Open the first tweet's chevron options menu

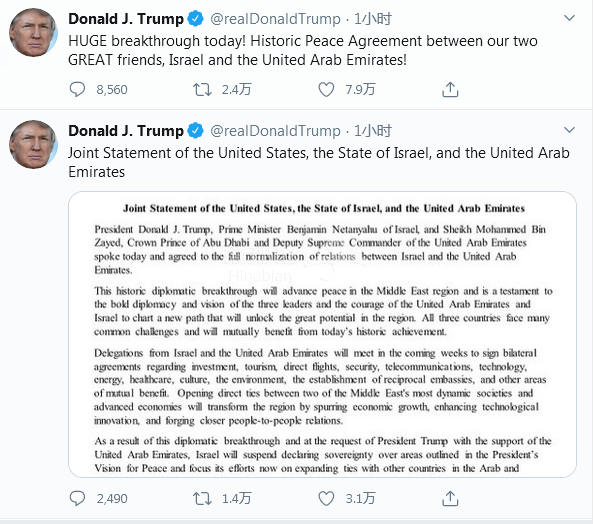[569, 18]
